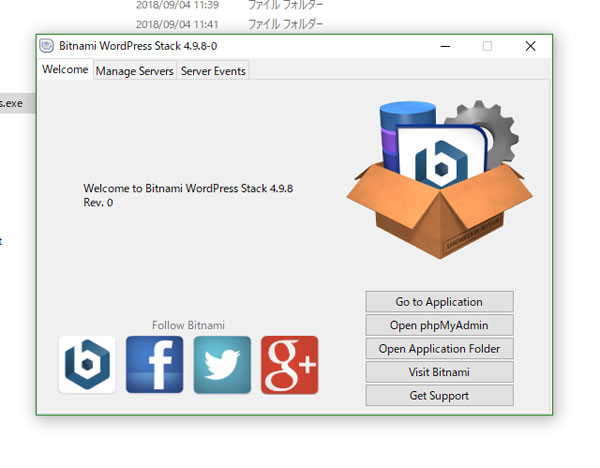
Task: Click the Welcome to Bitnami WordPress Stack text
Action: [188, 195]
